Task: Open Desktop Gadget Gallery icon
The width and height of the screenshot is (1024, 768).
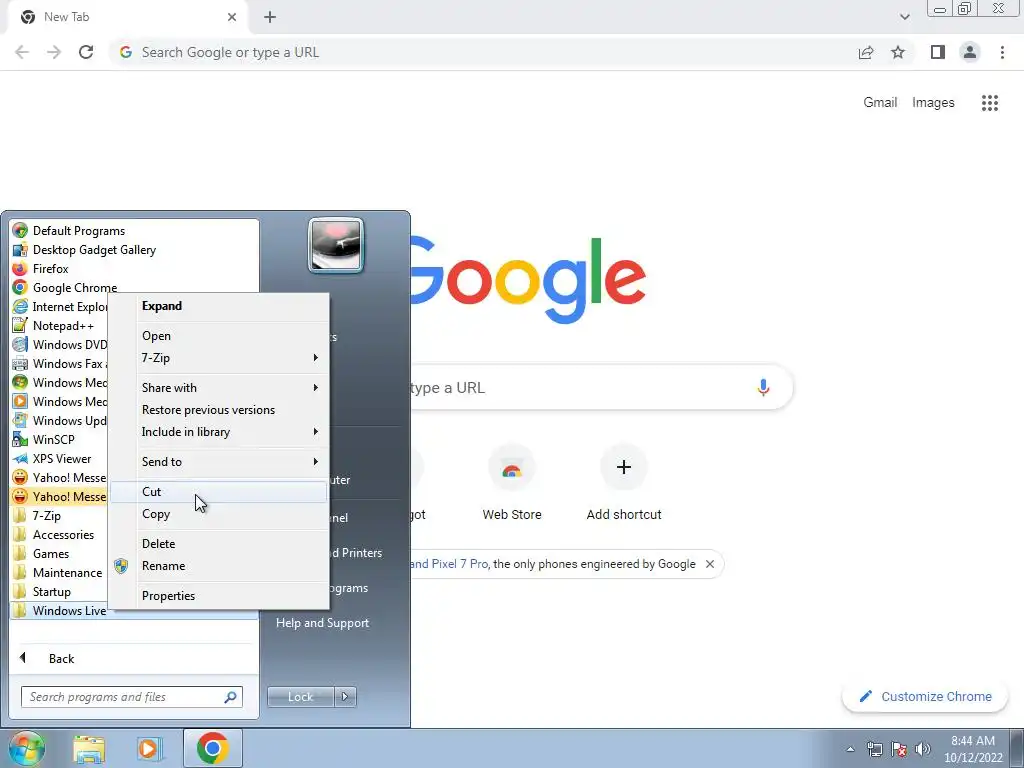Action: tap(20, 249)
